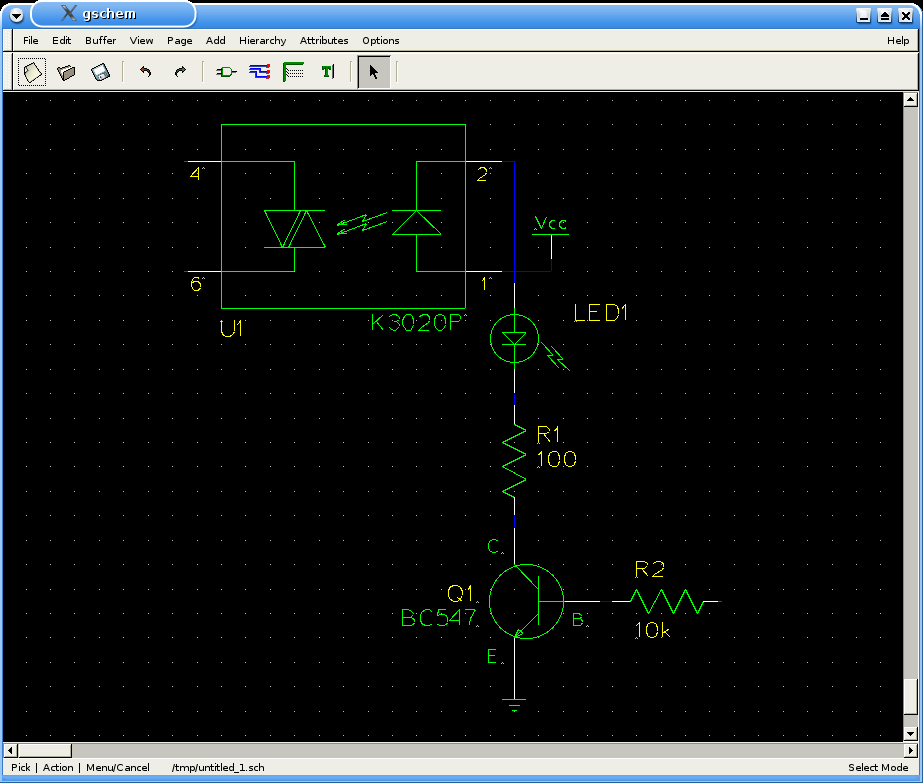Open the Hierarchy menu
This screenshot has height=783, width=923.
pos(262,41)
